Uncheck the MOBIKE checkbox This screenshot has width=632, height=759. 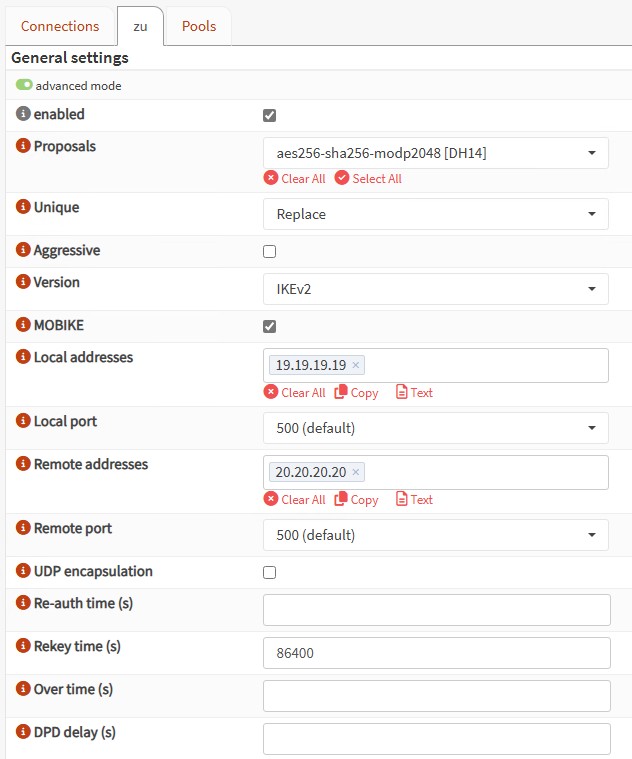[x=269, y=326]
